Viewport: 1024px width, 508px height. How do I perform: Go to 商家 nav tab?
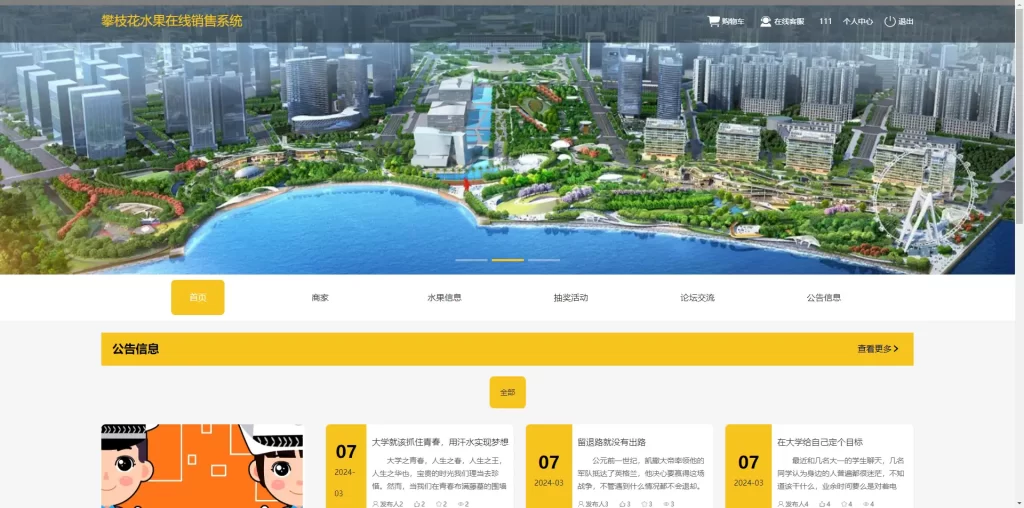(x=320, y=298)
